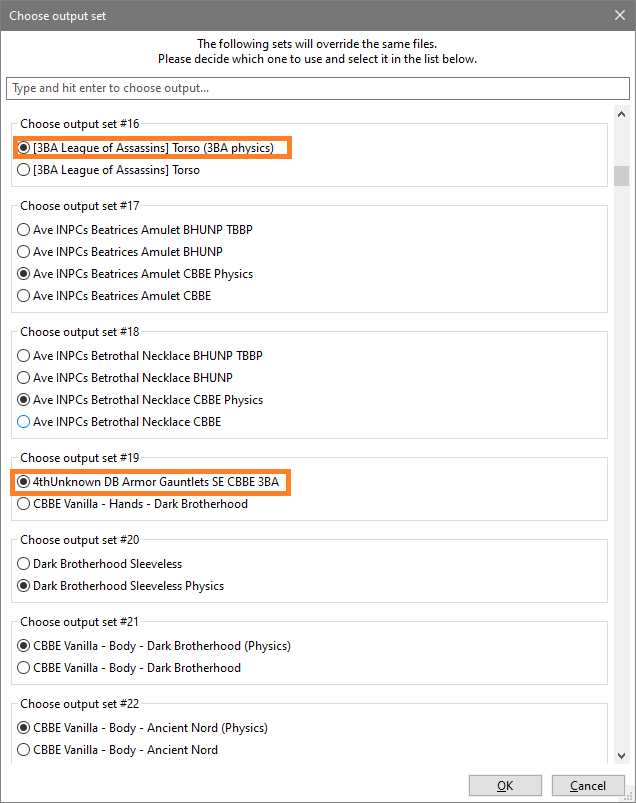Select CBBE Vanilla - Body - Ancient Nord (Physics)
This screenshot has width=636, height=803.
coord(143,728)
